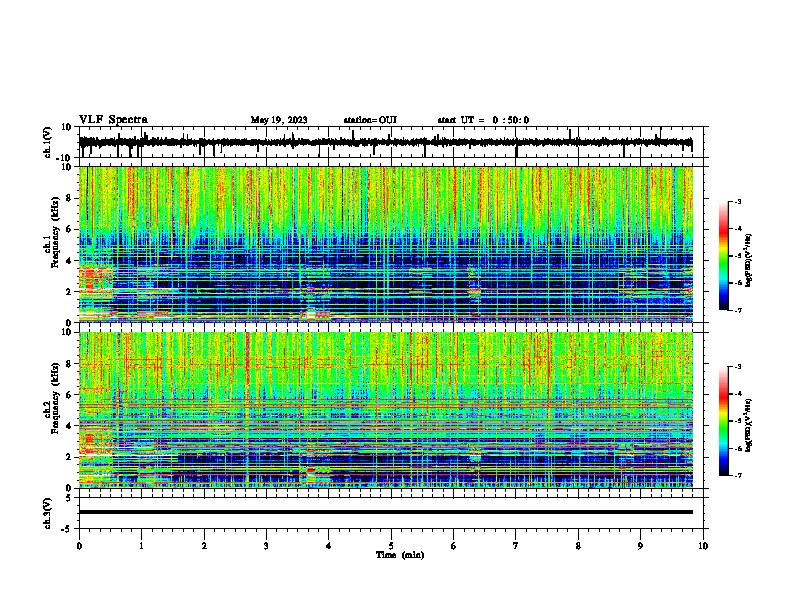The height and width of the screenshot is (612, 792).
Task: Click the "Time (min)" axis title
Action: tap(400, 555)
